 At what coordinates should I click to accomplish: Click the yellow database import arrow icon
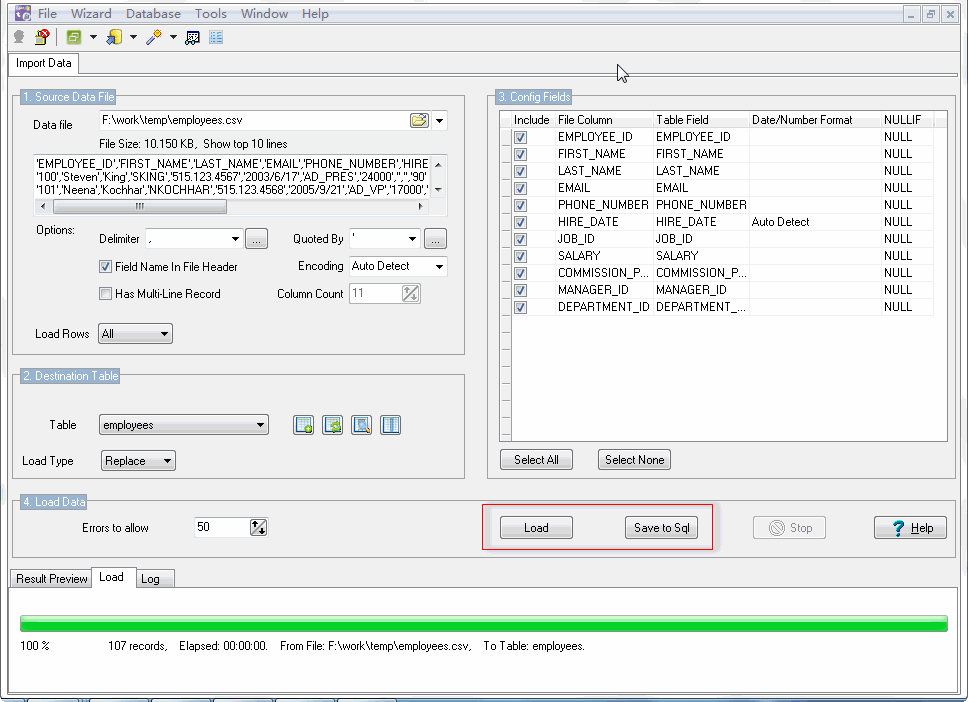(x=114, y=38)
